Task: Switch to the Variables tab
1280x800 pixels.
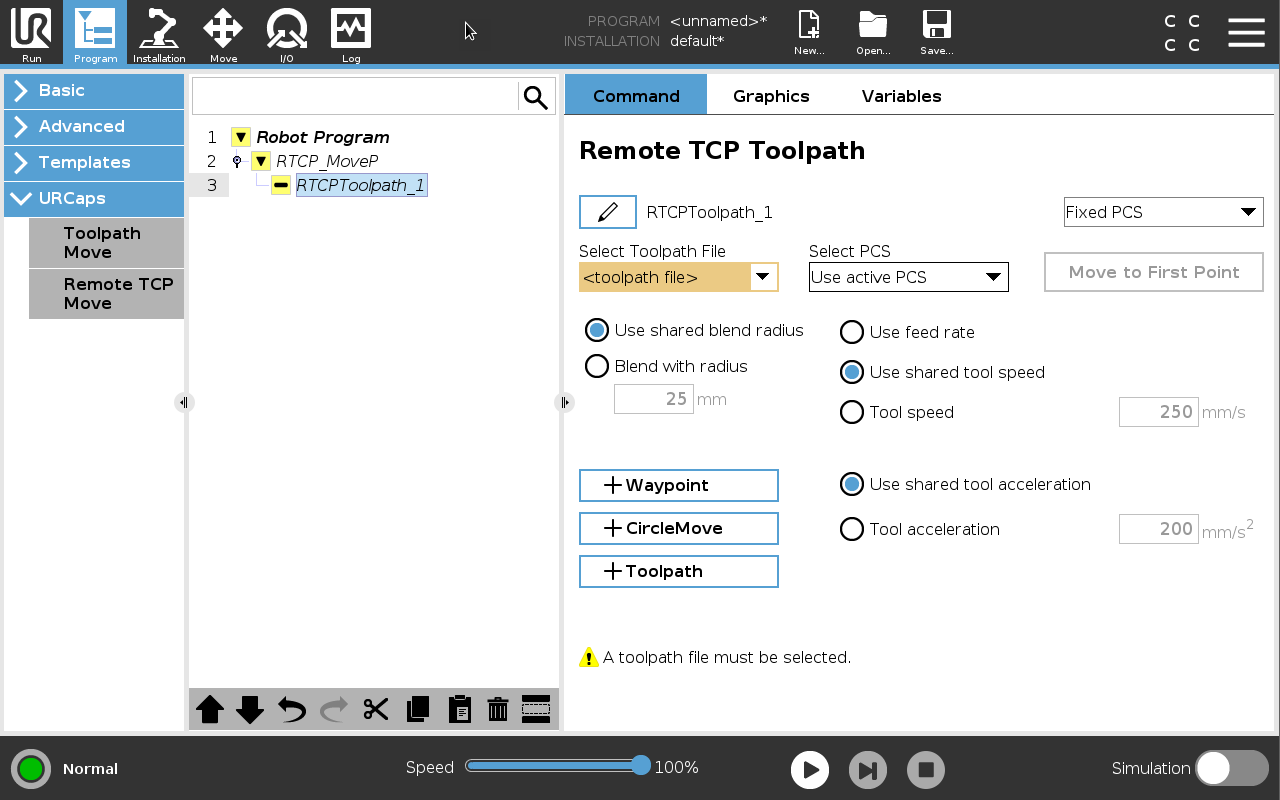Action: (901, 96)
